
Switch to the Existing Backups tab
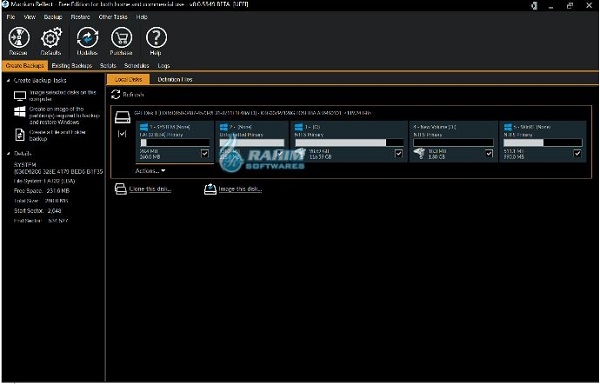click(72, 66)
